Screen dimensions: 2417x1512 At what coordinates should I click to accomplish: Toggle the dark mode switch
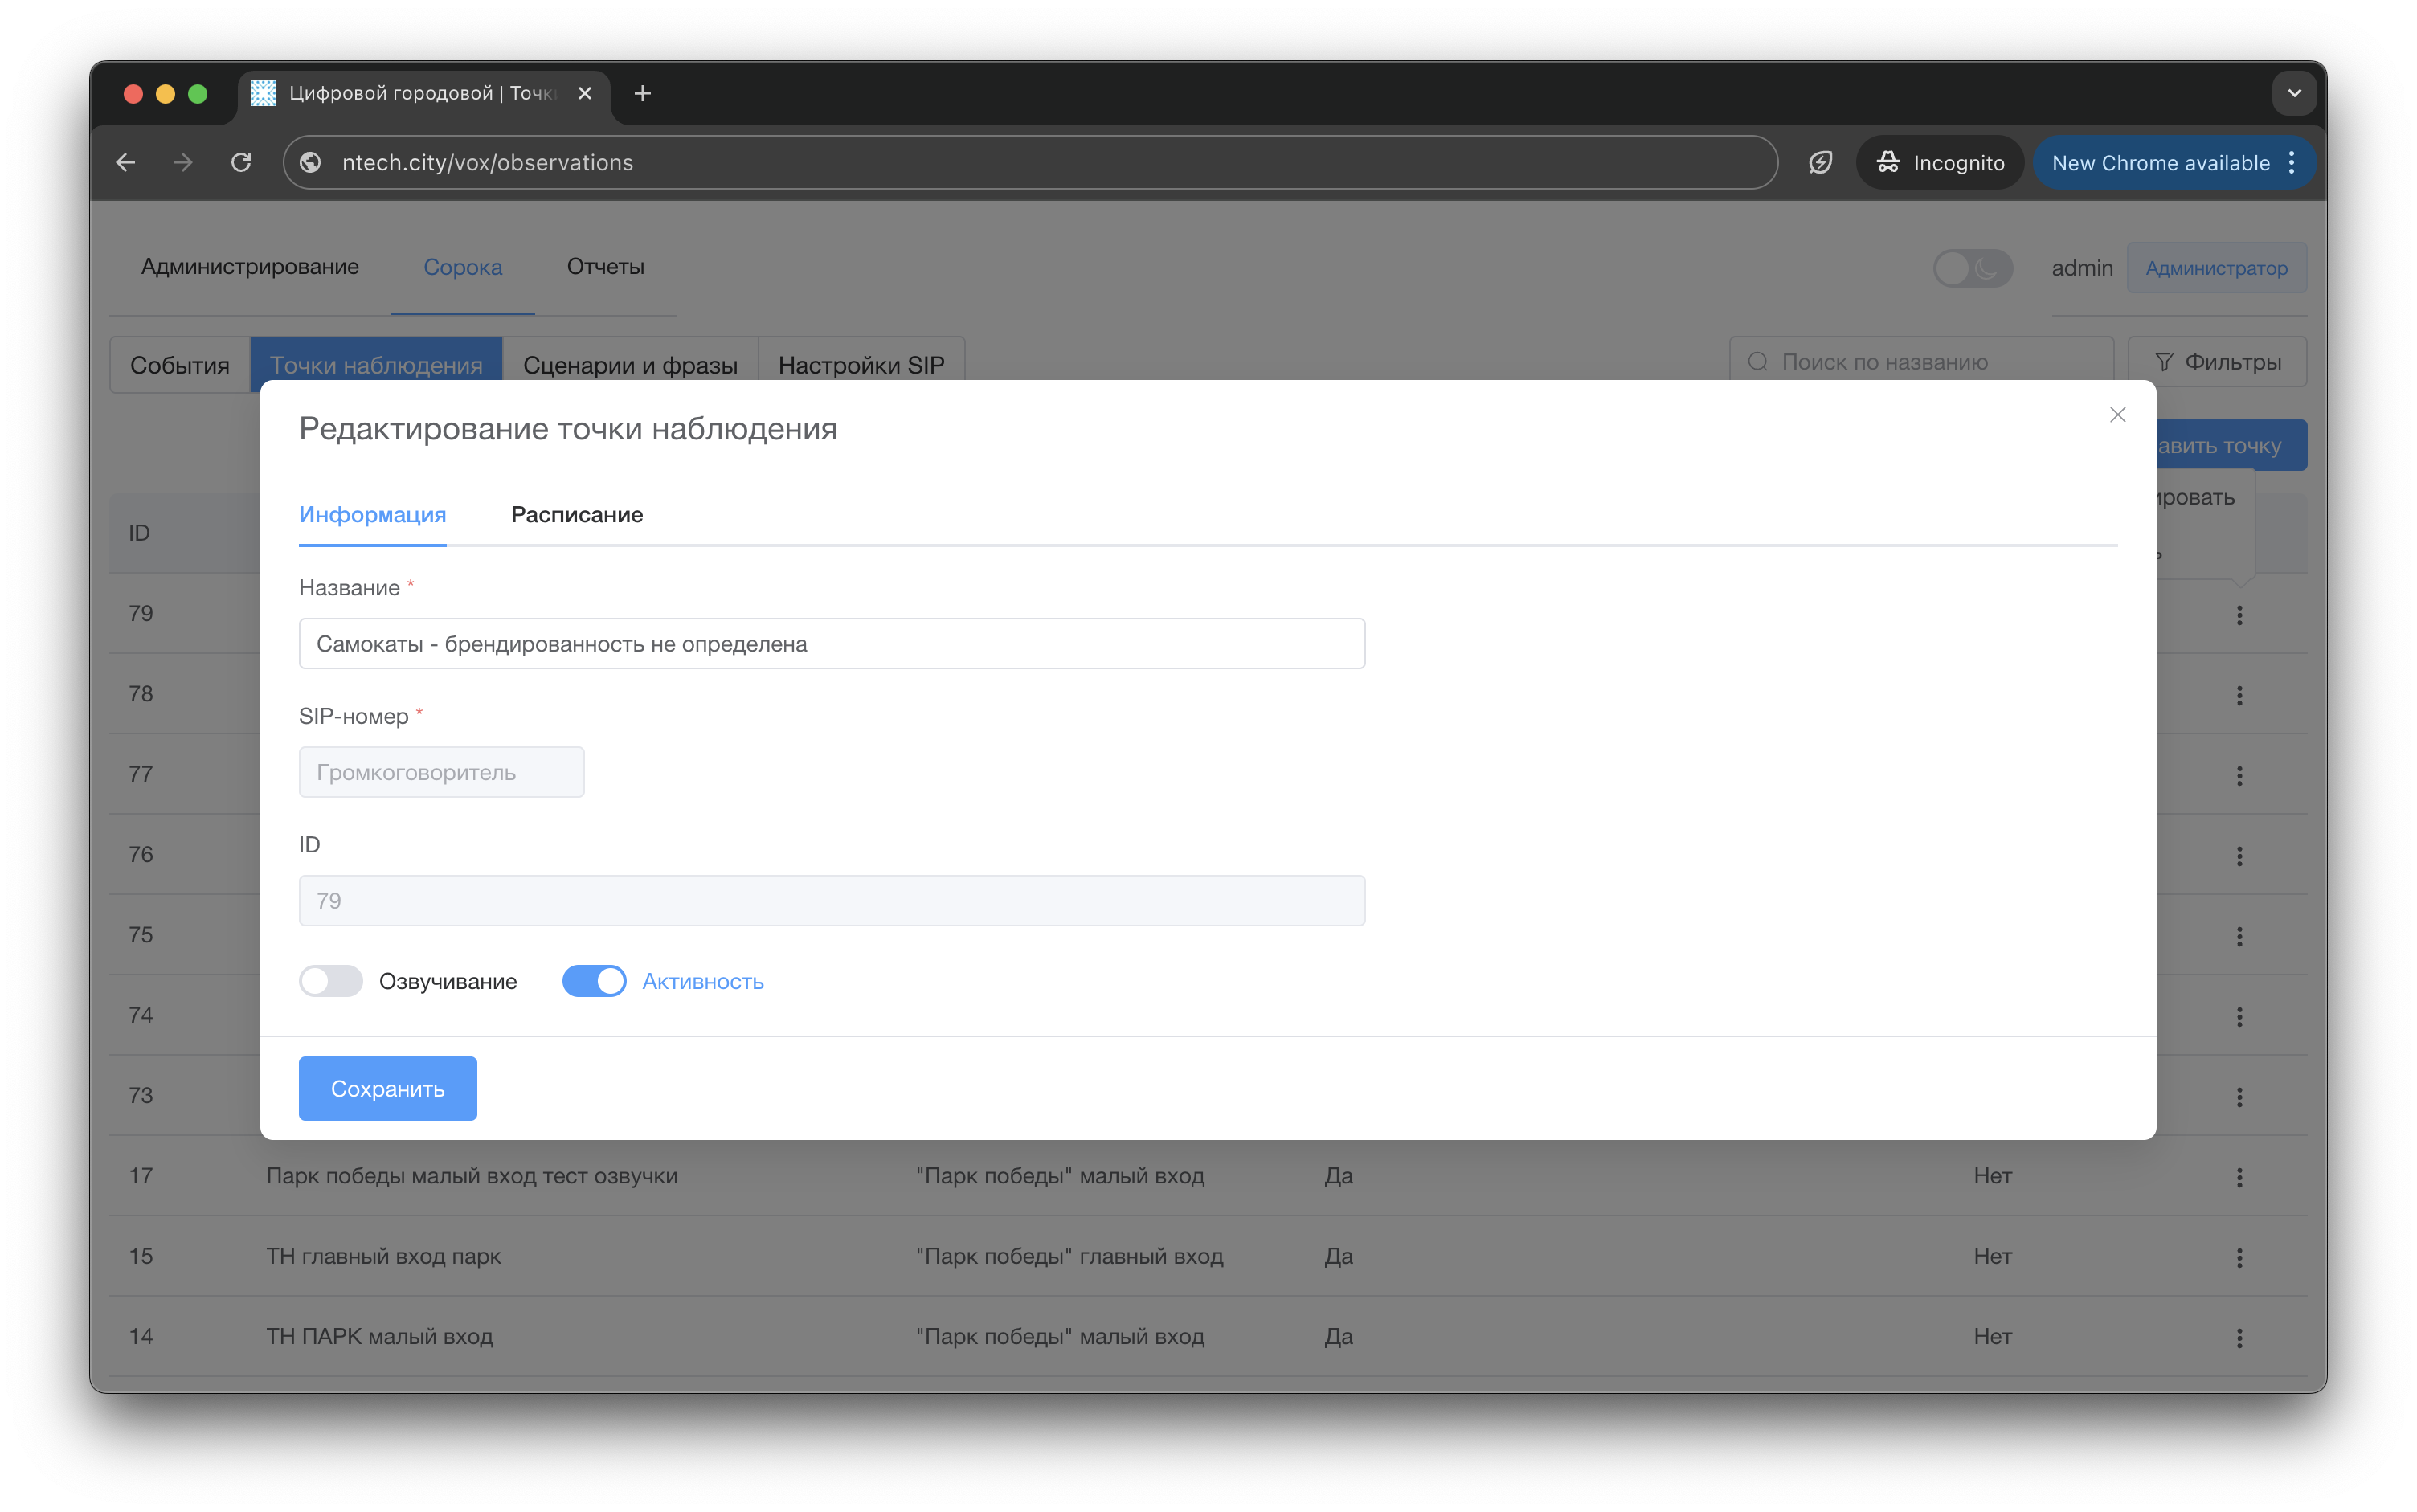click(1971, 268)
